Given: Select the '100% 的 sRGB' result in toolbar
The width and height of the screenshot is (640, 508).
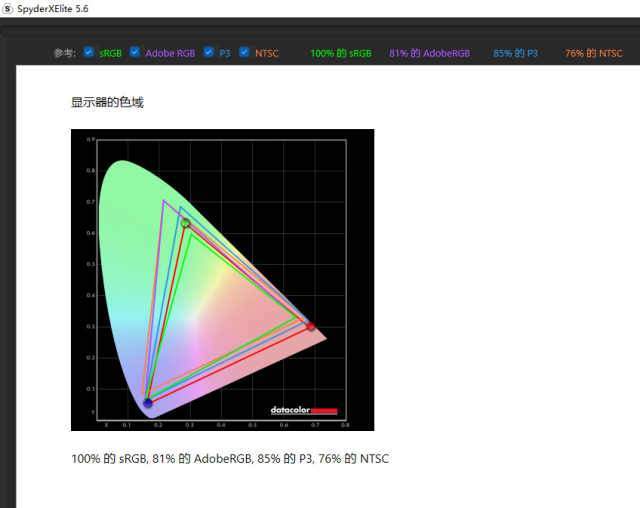Looking at the screenshot, I should coord(341,53).
